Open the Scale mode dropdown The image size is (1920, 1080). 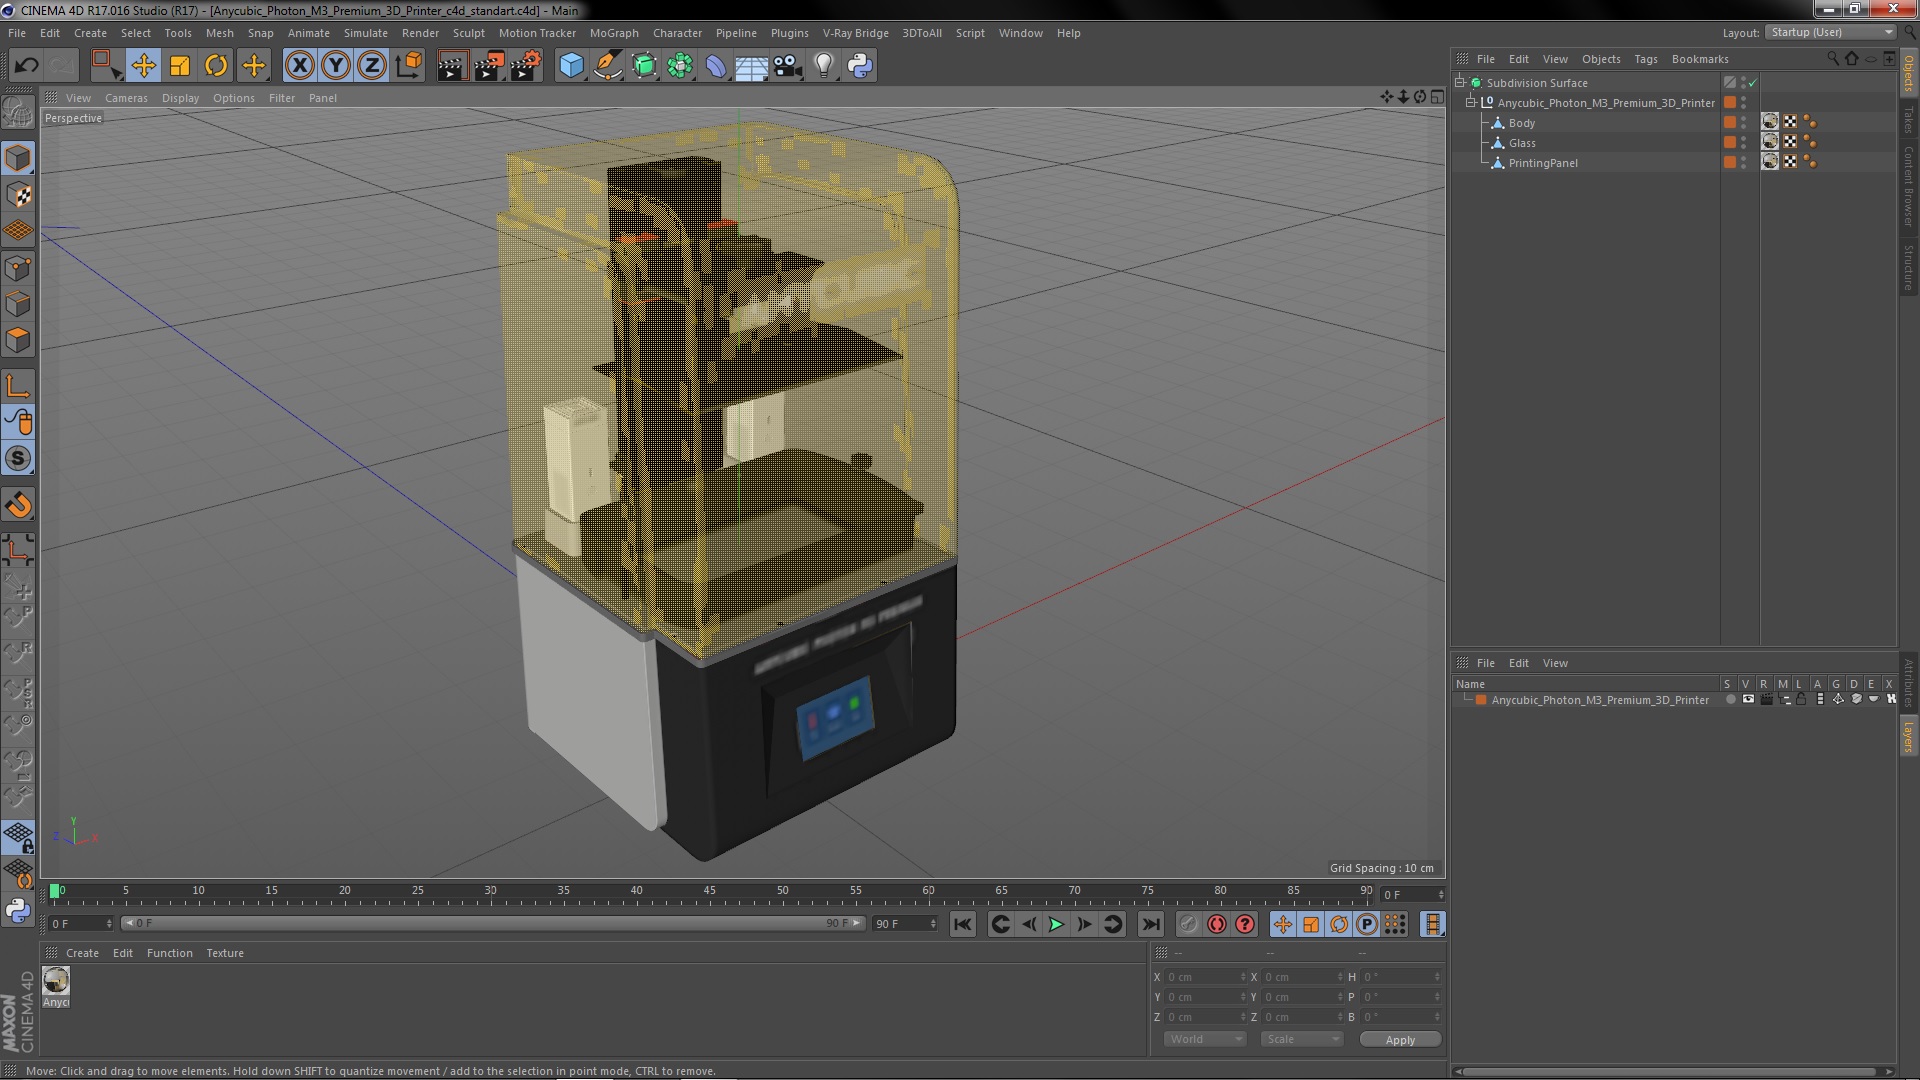tap(1301, 1039)
